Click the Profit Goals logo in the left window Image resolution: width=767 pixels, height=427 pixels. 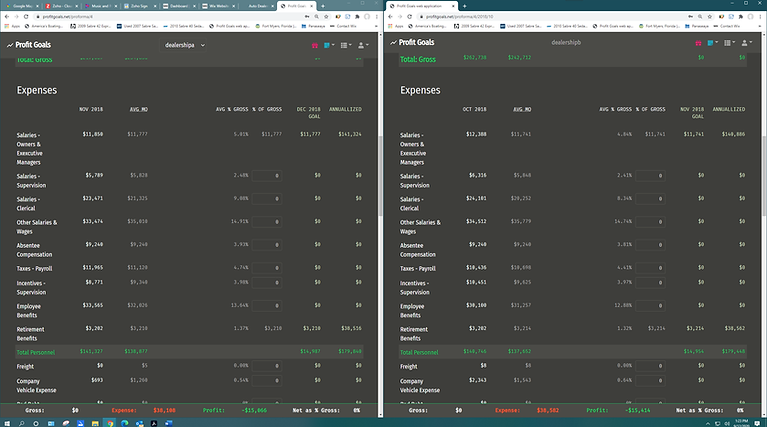pos(29,45)
